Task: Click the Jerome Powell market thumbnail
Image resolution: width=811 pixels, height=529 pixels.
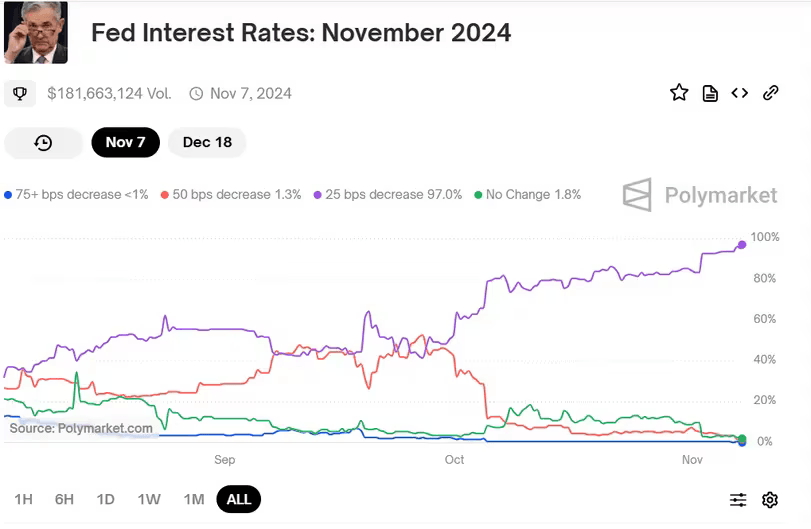Action: click(x=36, y=34)
